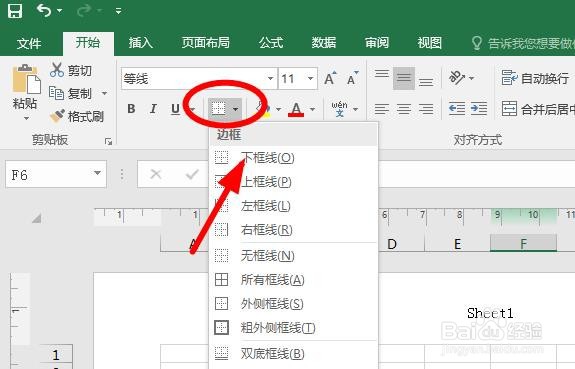Click the Tell Me lightbulb search box

[x=523, y=44]
